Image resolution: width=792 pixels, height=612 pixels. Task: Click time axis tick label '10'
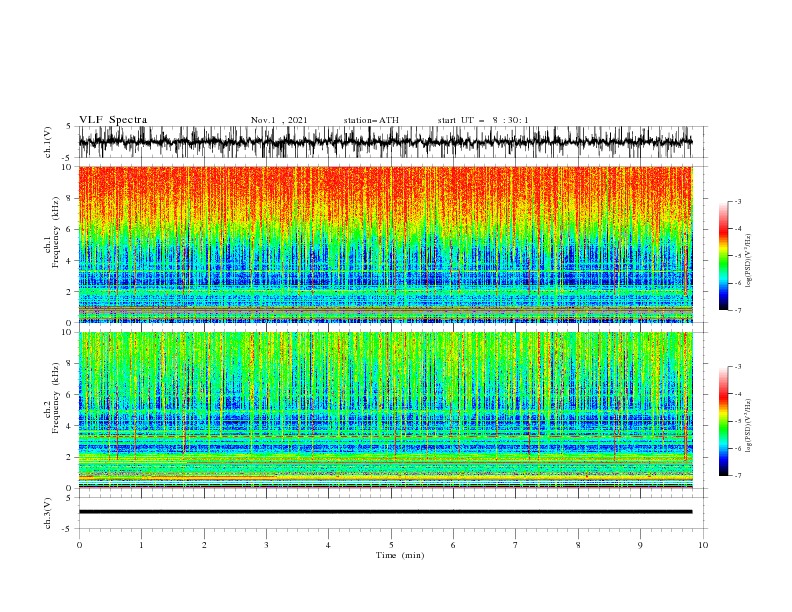[x=703, y=545]
